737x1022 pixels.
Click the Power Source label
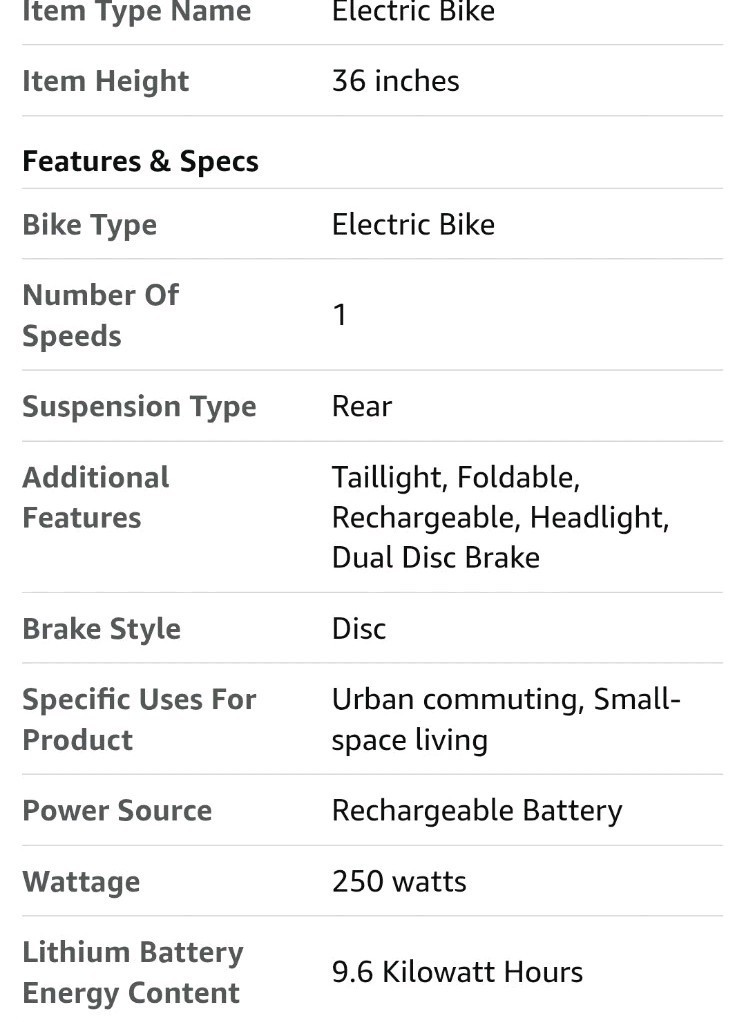tap(117, 811)
